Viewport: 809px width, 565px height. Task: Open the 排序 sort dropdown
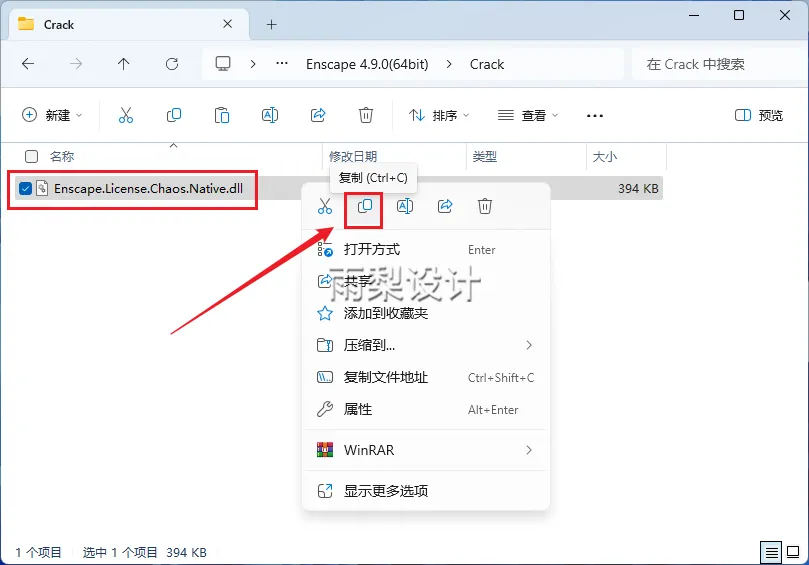pos(438,115)
